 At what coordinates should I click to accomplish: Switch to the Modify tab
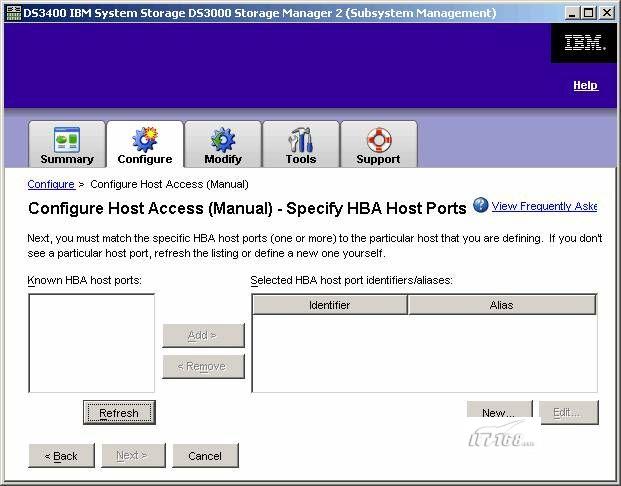(x=223, y=145)
